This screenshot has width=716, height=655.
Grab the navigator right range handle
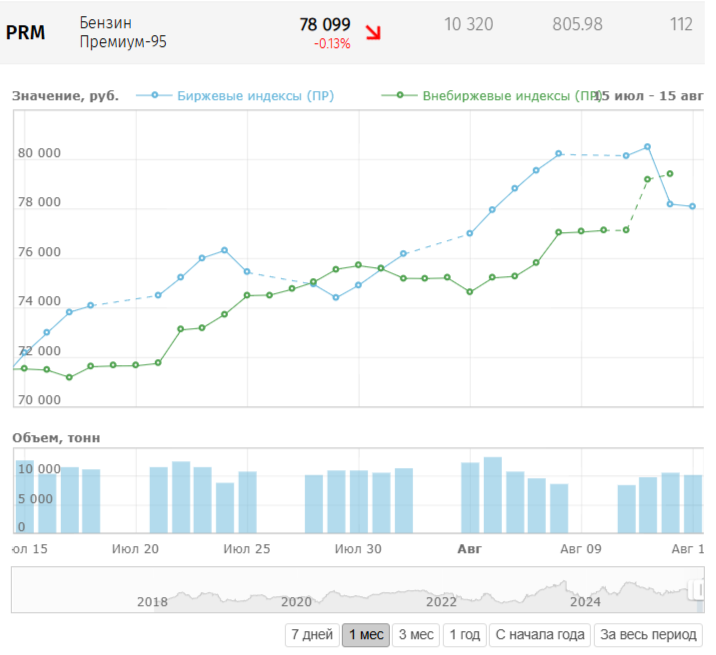699,589
